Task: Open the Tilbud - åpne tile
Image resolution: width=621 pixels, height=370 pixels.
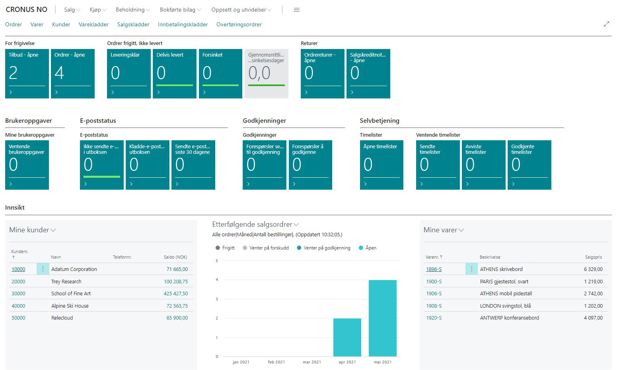Action: pyautogui.click(x=27, y=74)
